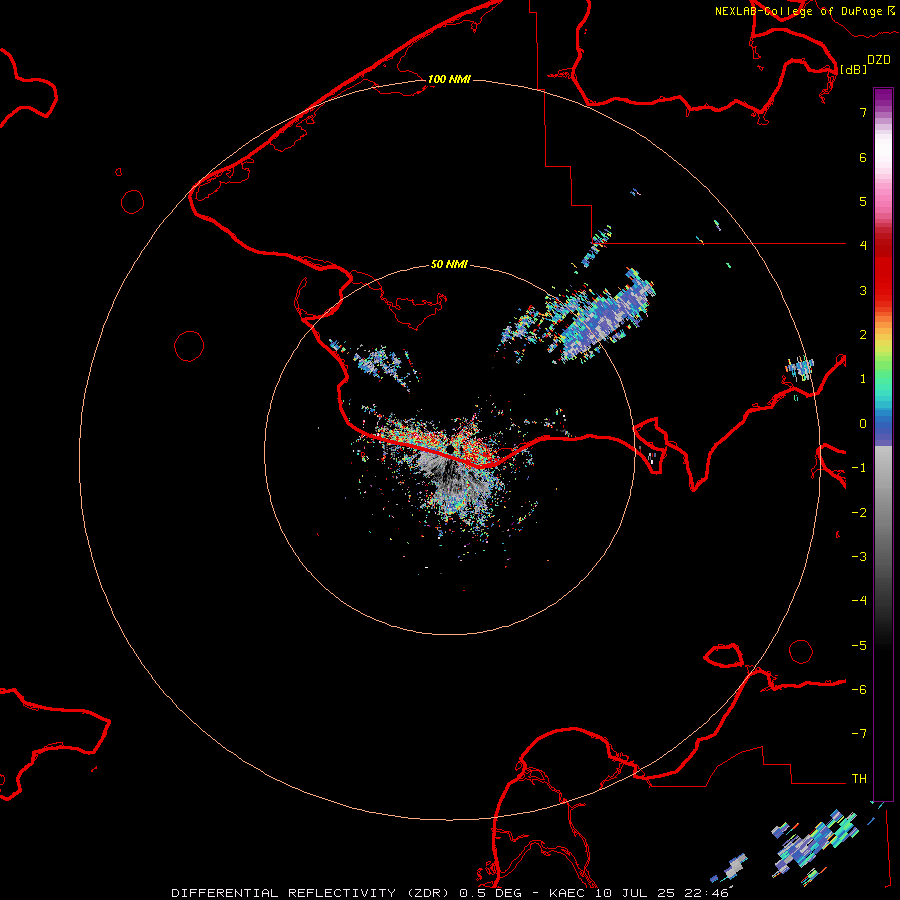This screenshot has width=900, height=900.
Task: Click the -7 value on the color scale
Action: pyautogui.click(x=859, y=734)
